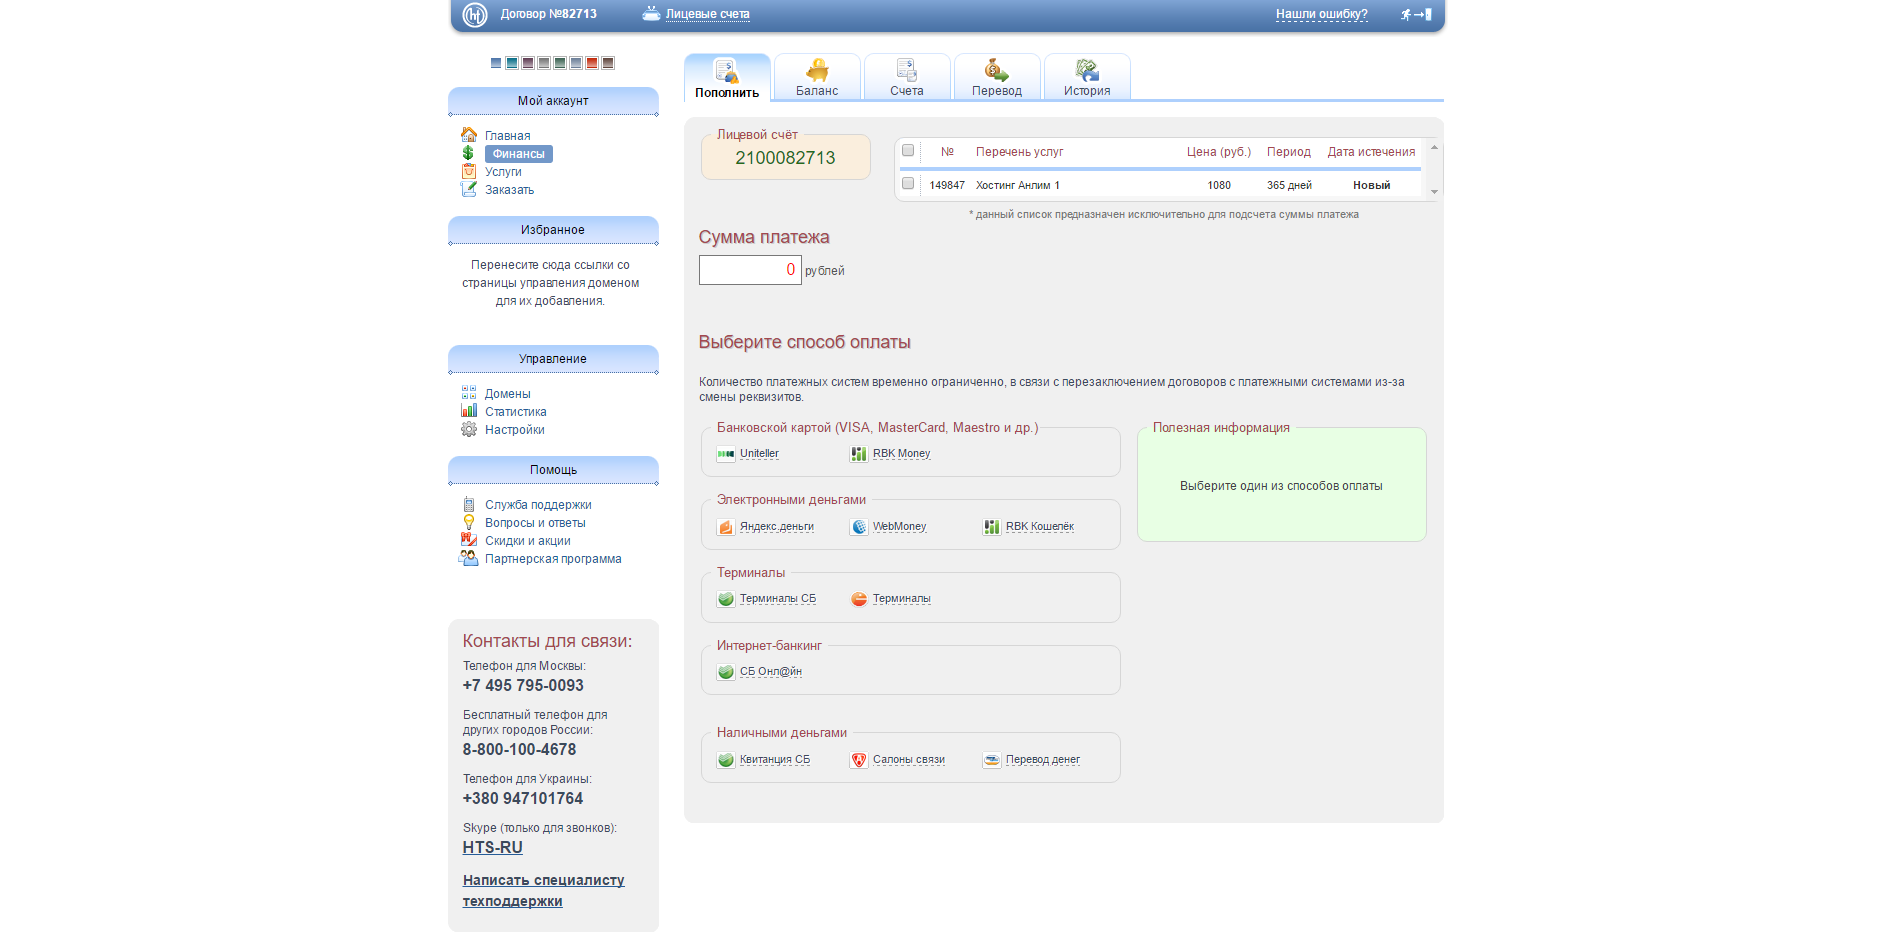Click the house icon beside Главная
1897x947 pixels.
click(x=469, y=135)
